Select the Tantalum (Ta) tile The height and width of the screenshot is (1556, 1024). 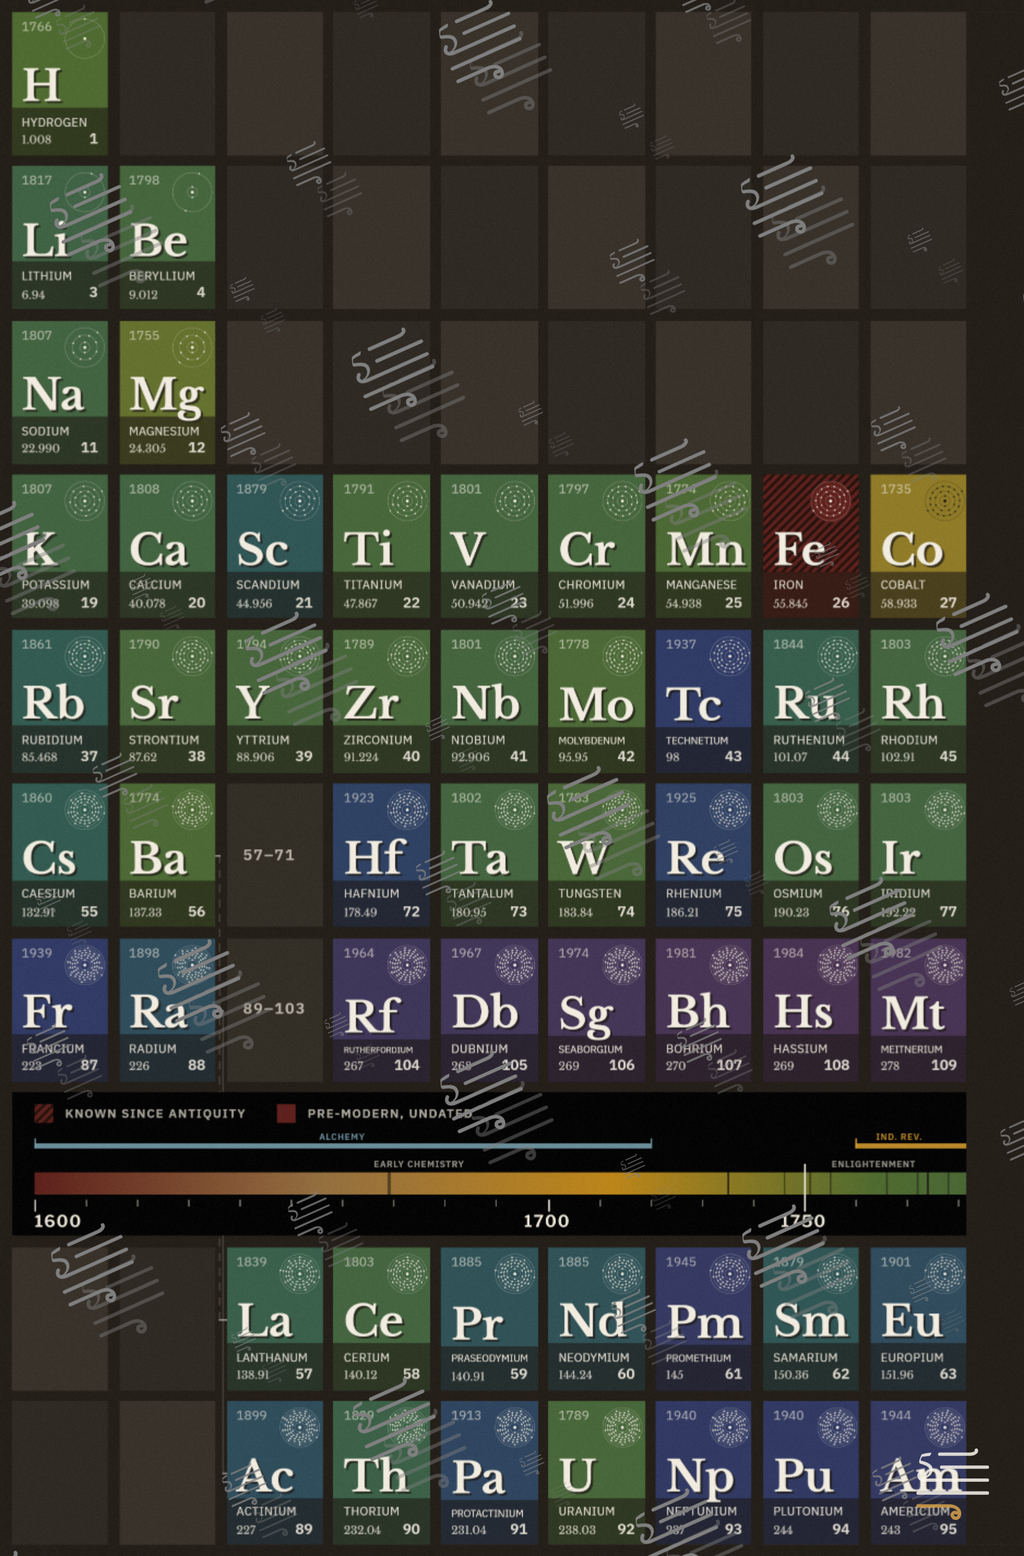[x=489, y=855]
